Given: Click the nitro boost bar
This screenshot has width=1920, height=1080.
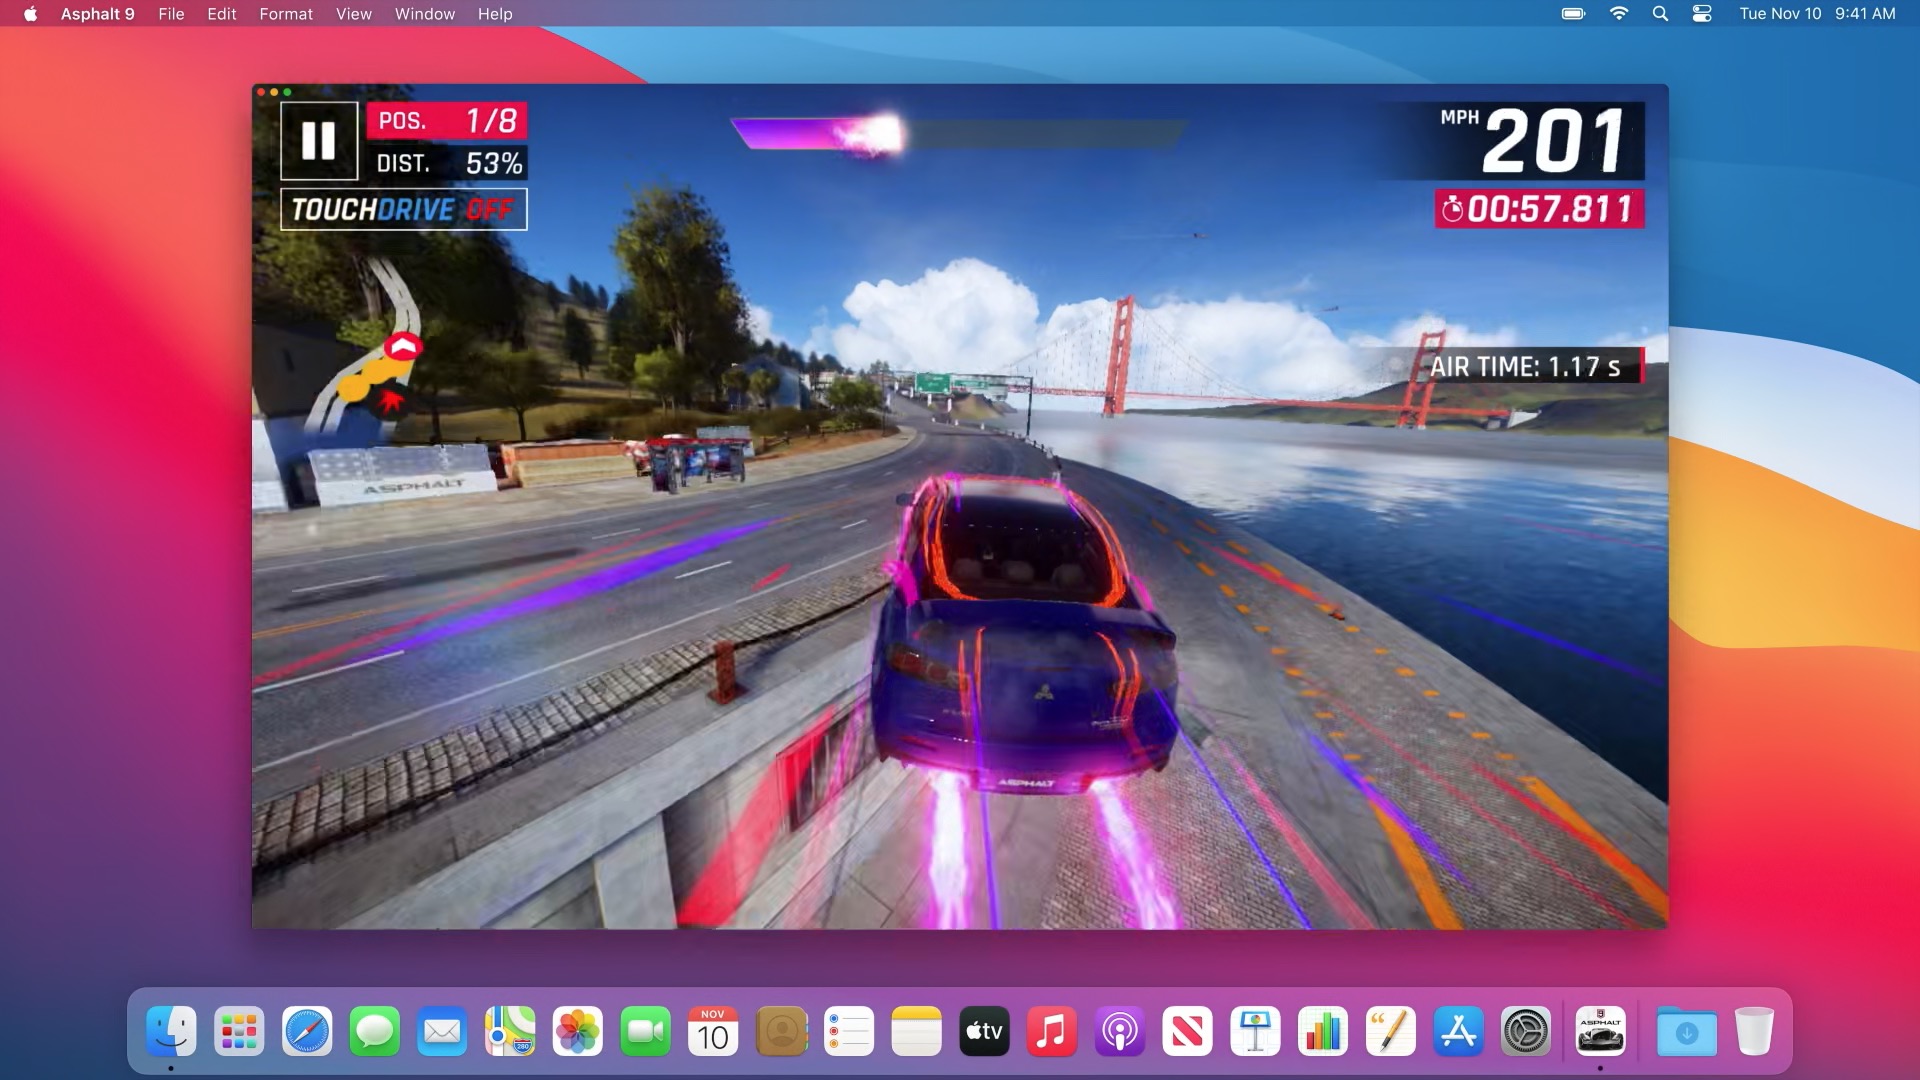Looking at the screenshot, I should point(958,134).
